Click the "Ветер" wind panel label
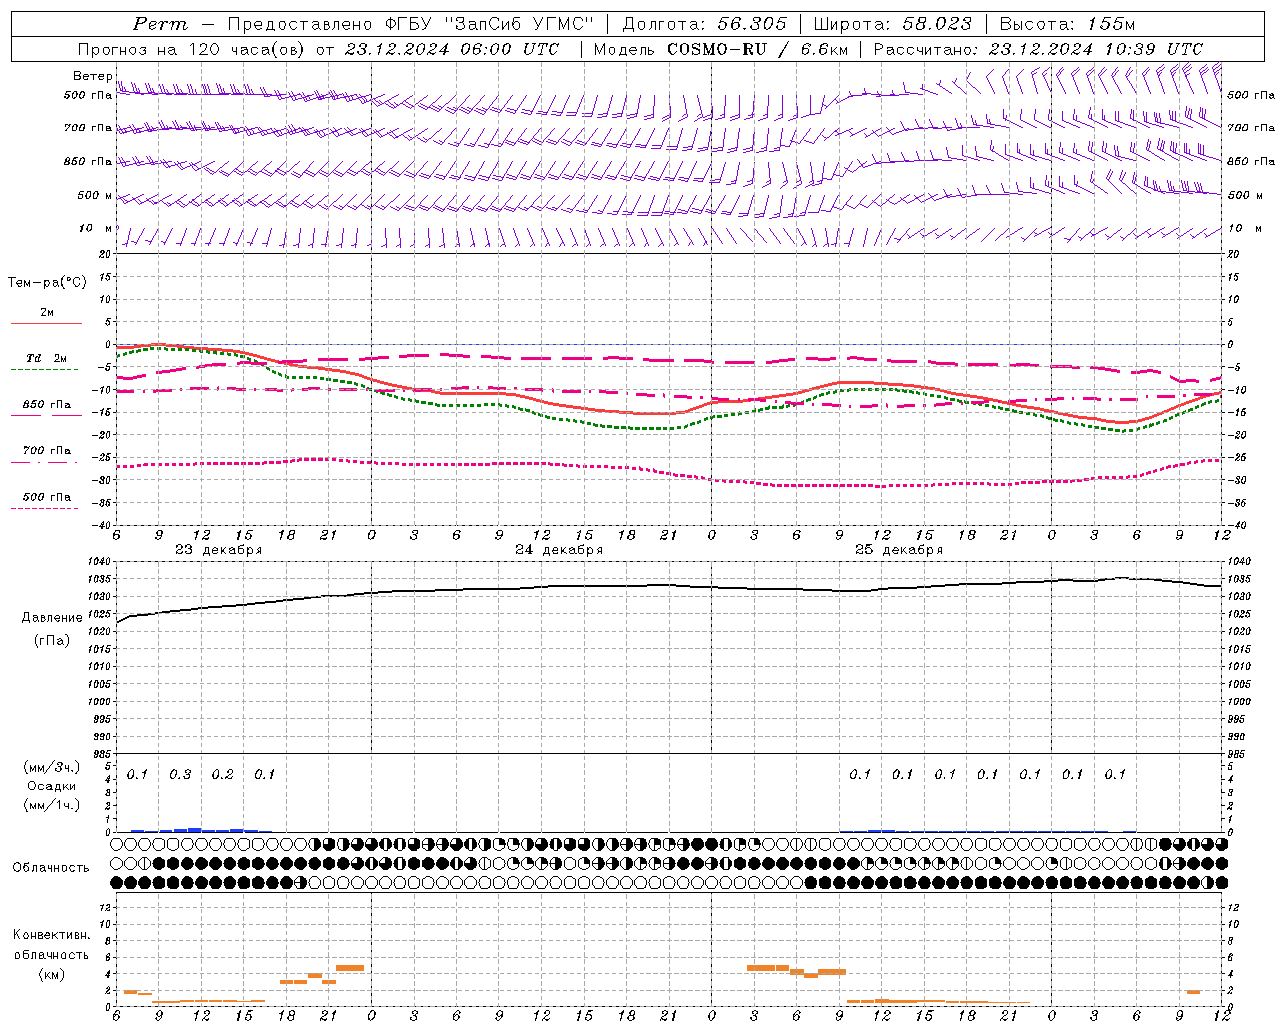Screen dimensions: 1280x1024 coord(93,76)
